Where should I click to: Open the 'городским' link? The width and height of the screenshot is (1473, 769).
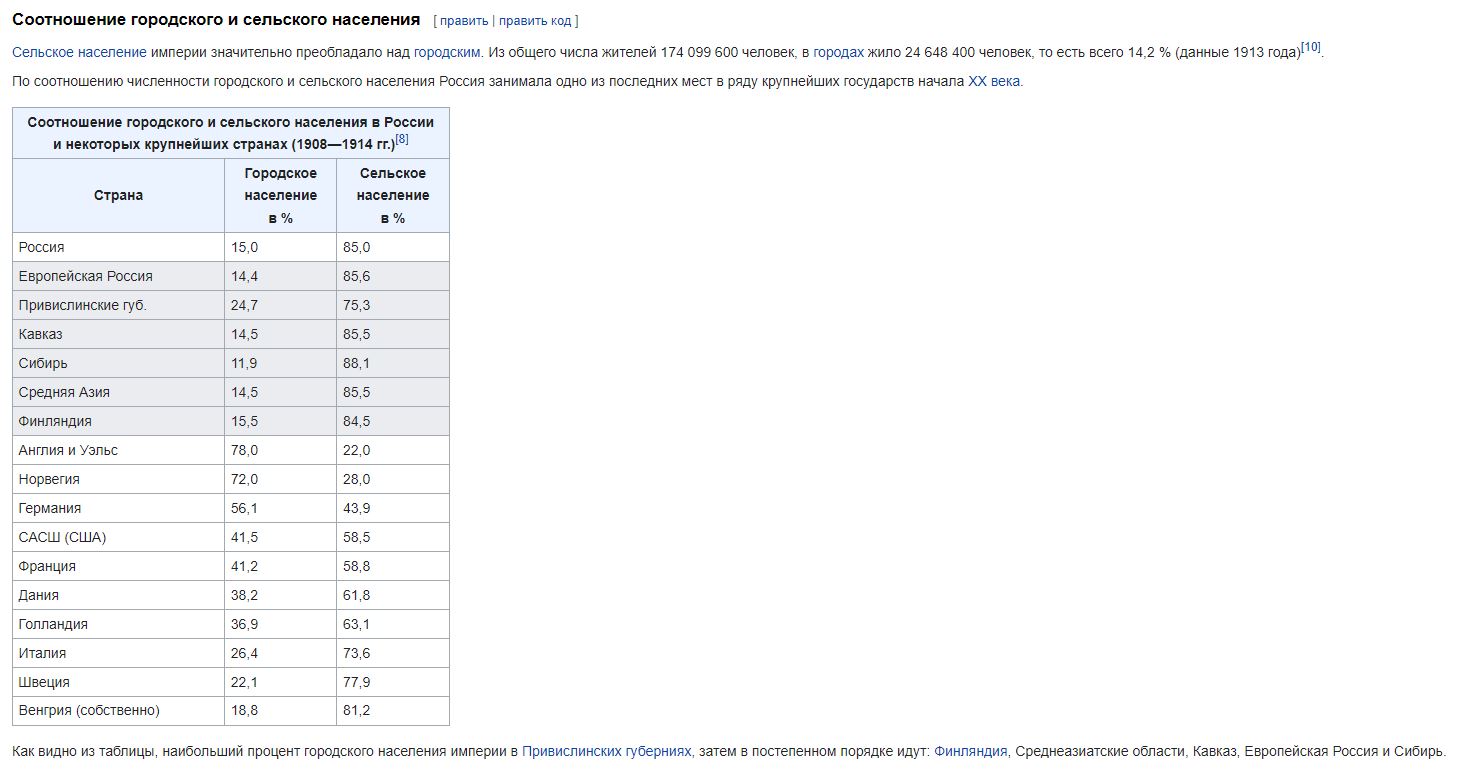pos(447,52)
